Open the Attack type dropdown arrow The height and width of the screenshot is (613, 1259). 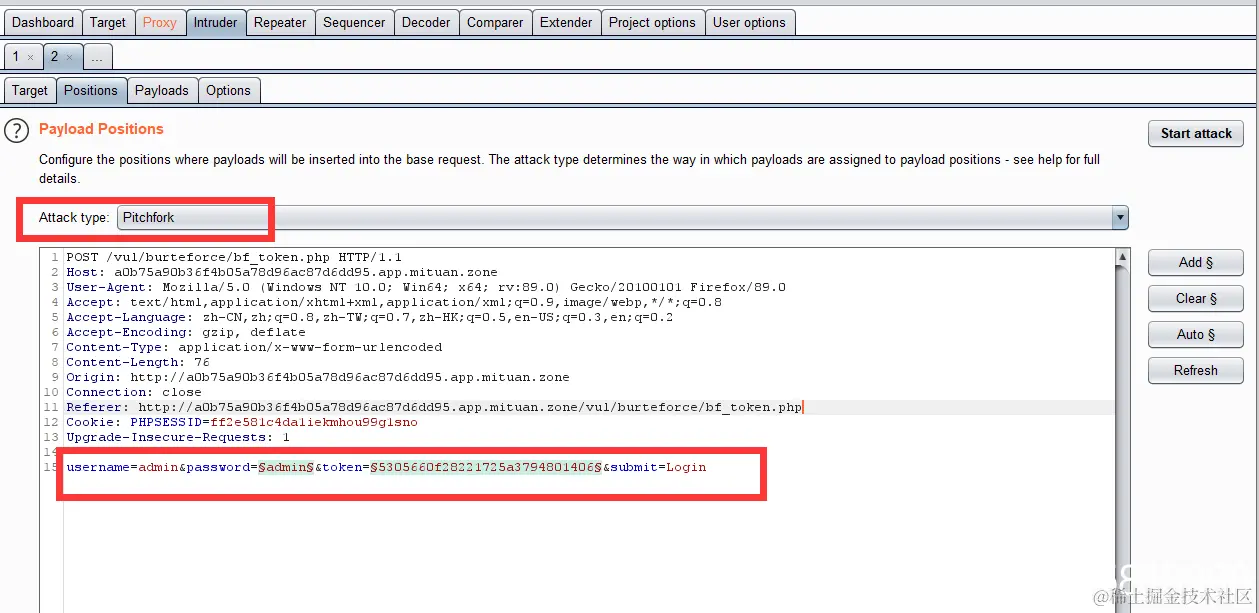1120,218
